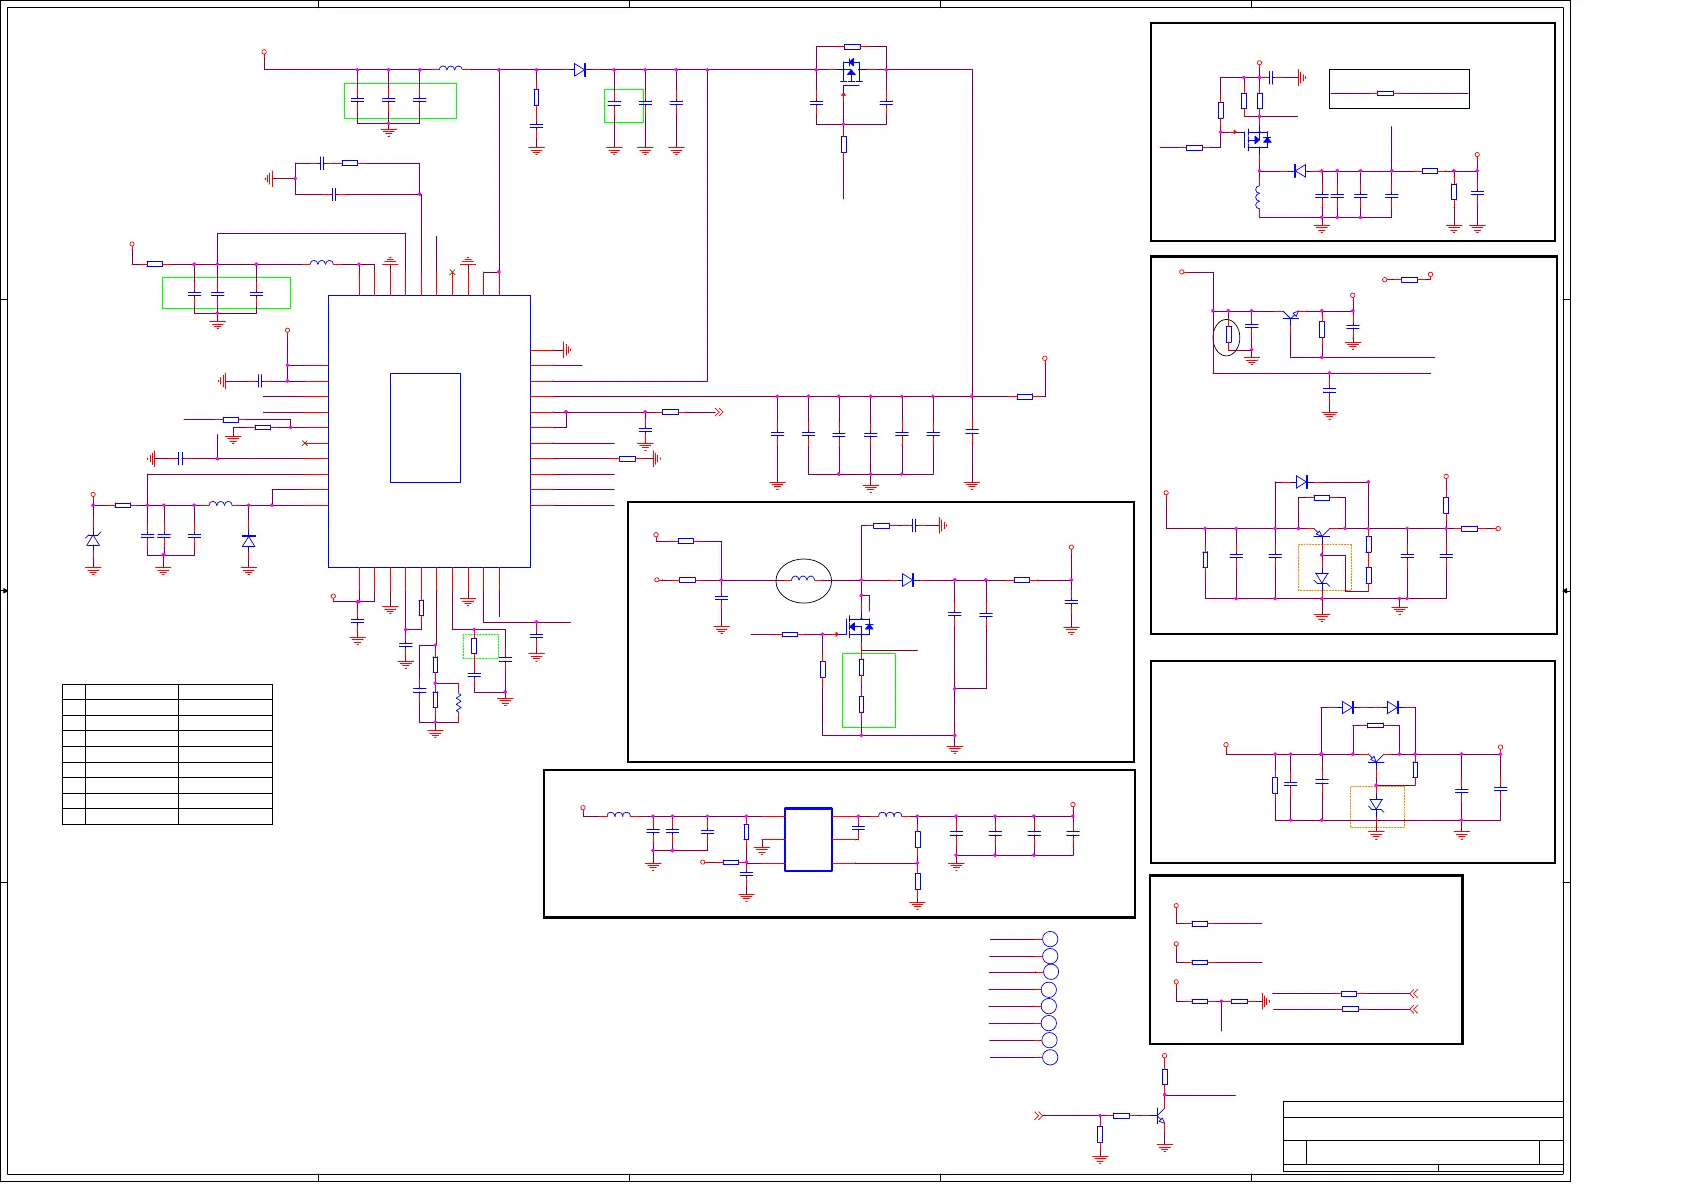The height and width of the screenshot is (1191, 1684).
Task: Click the thick blue-outlined regulator IC symbol
Action: [x=808, y=840]
